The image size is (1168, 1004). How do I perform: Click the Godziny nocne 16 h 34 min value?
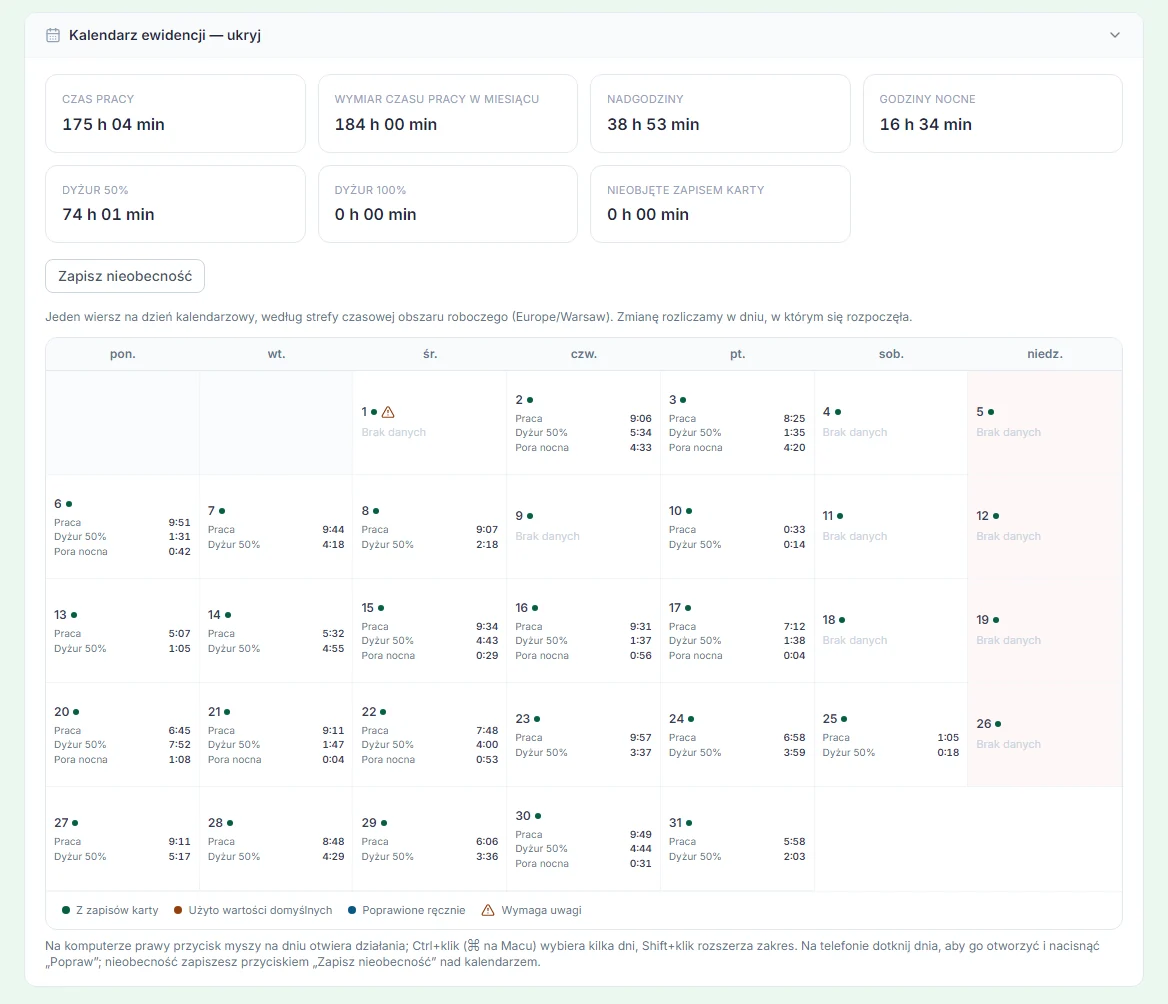coord(926,124)
